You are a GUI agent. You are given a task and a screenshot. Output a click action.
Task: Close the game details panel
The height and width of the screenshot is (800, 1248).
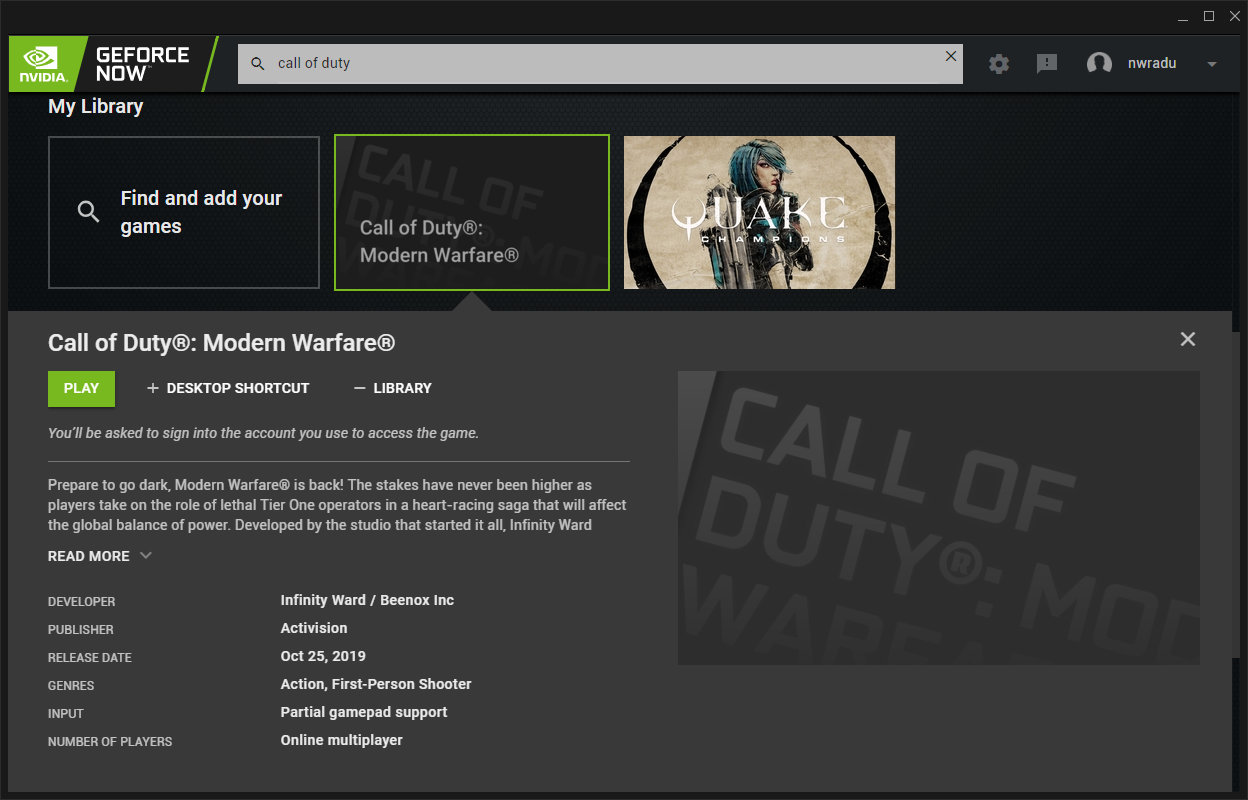(1188, 339)
